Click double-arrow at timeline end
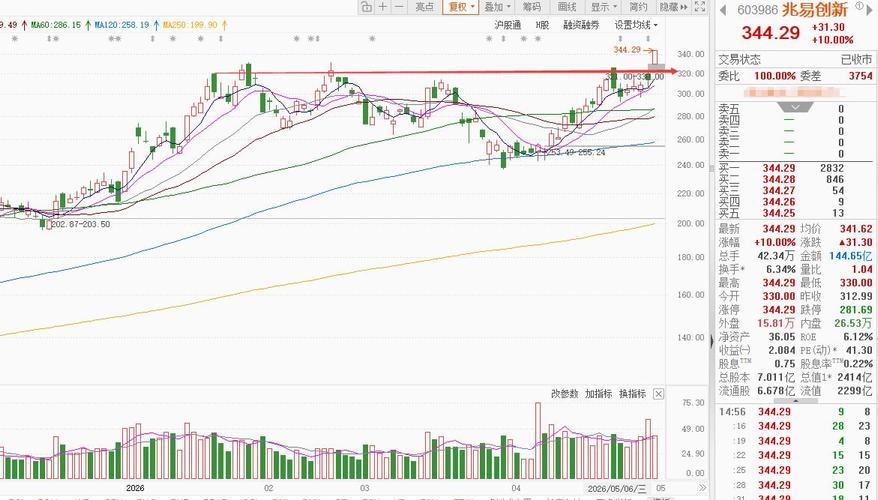Image resolution: width=878 pixels, height=500 pixels. pos(703,488)
